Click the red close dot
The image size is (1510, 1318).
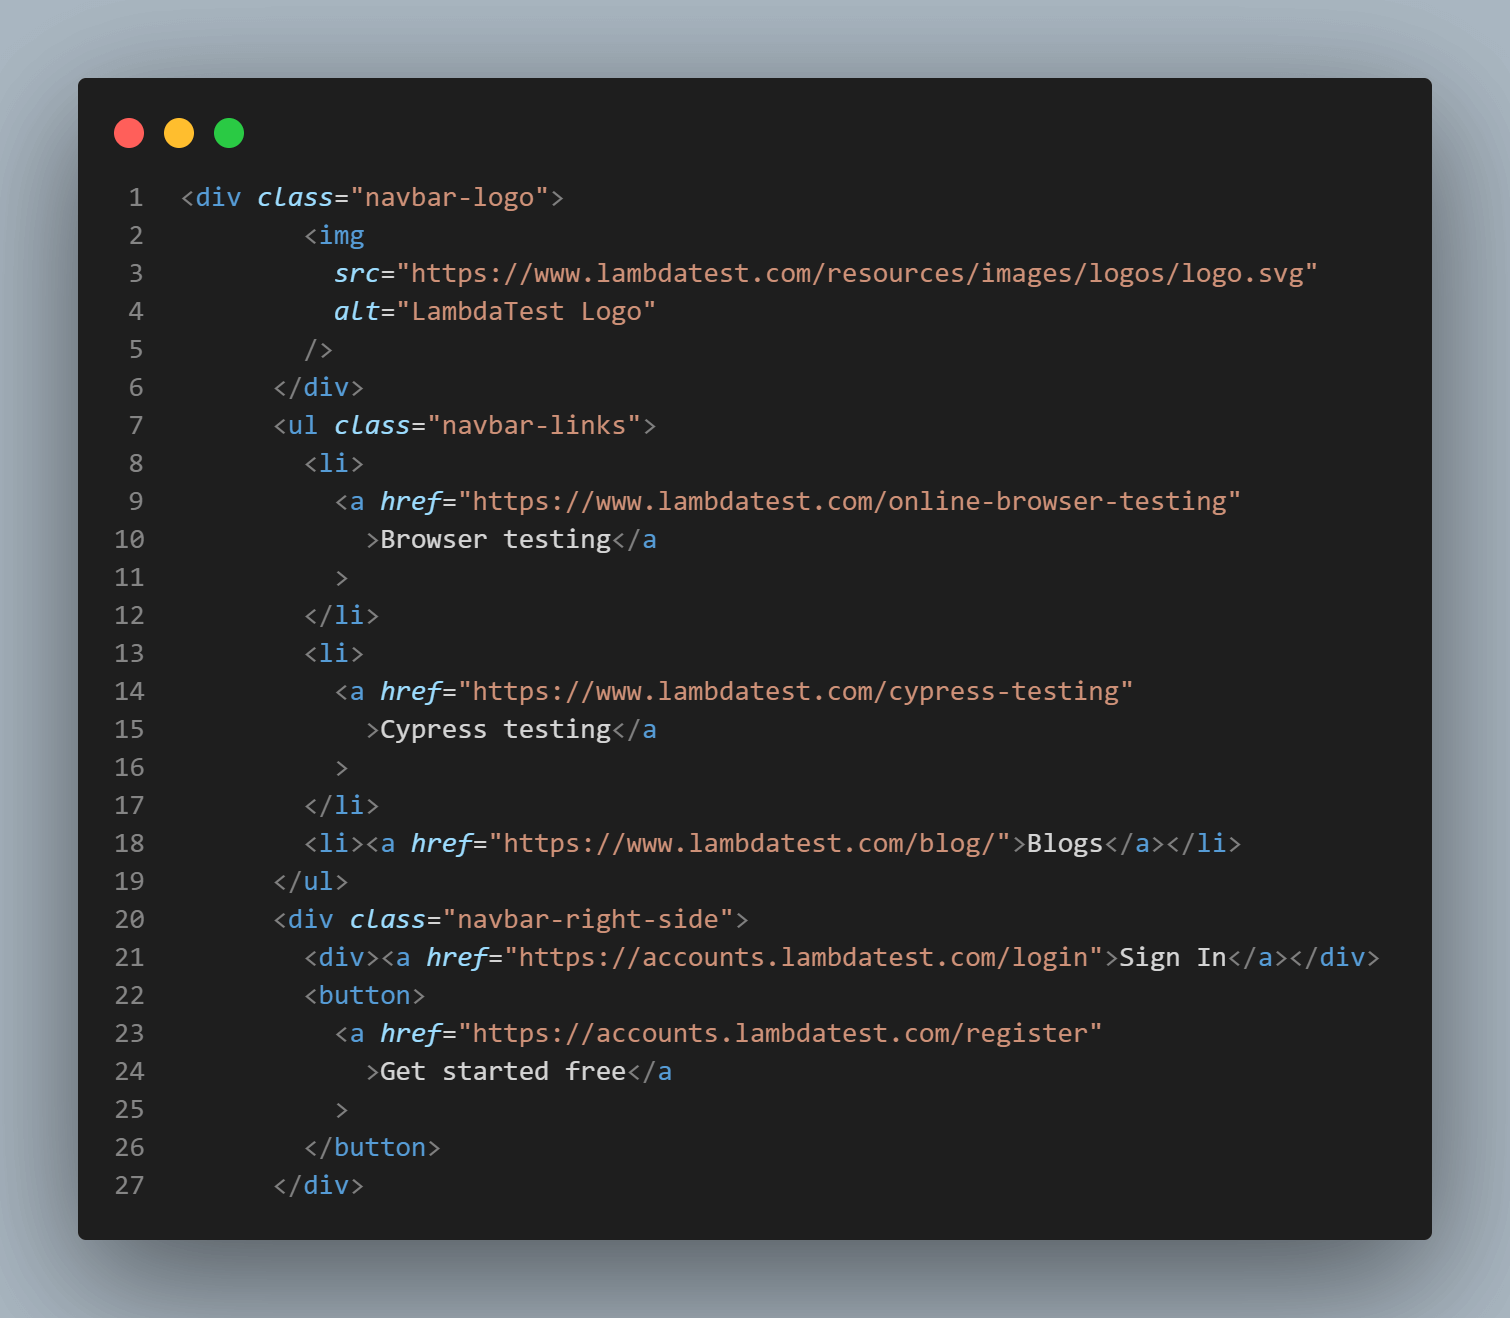click(129, 133)
